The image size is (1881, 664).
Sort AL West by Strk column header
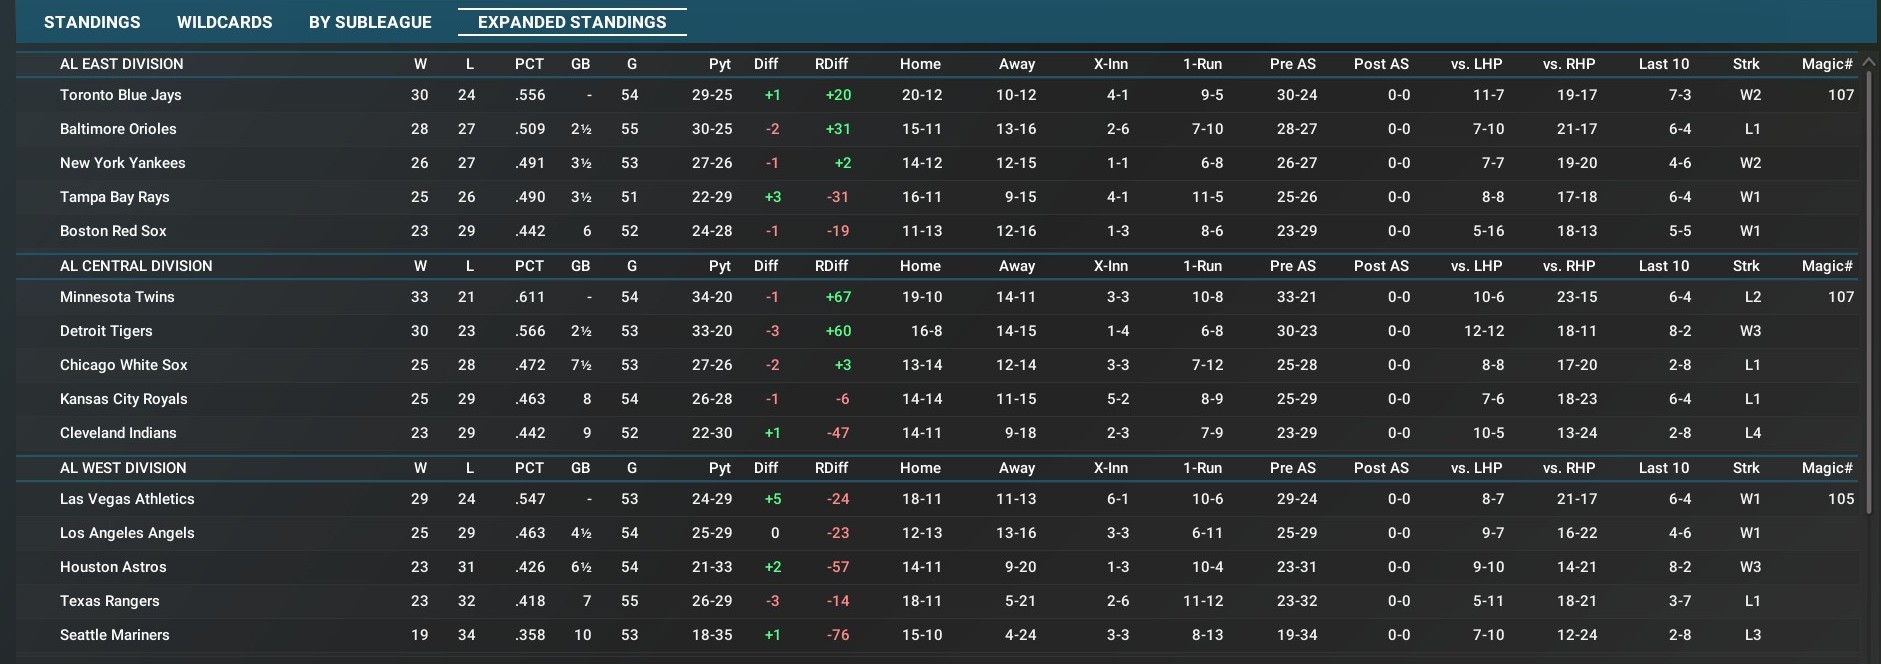point(1746,468)
